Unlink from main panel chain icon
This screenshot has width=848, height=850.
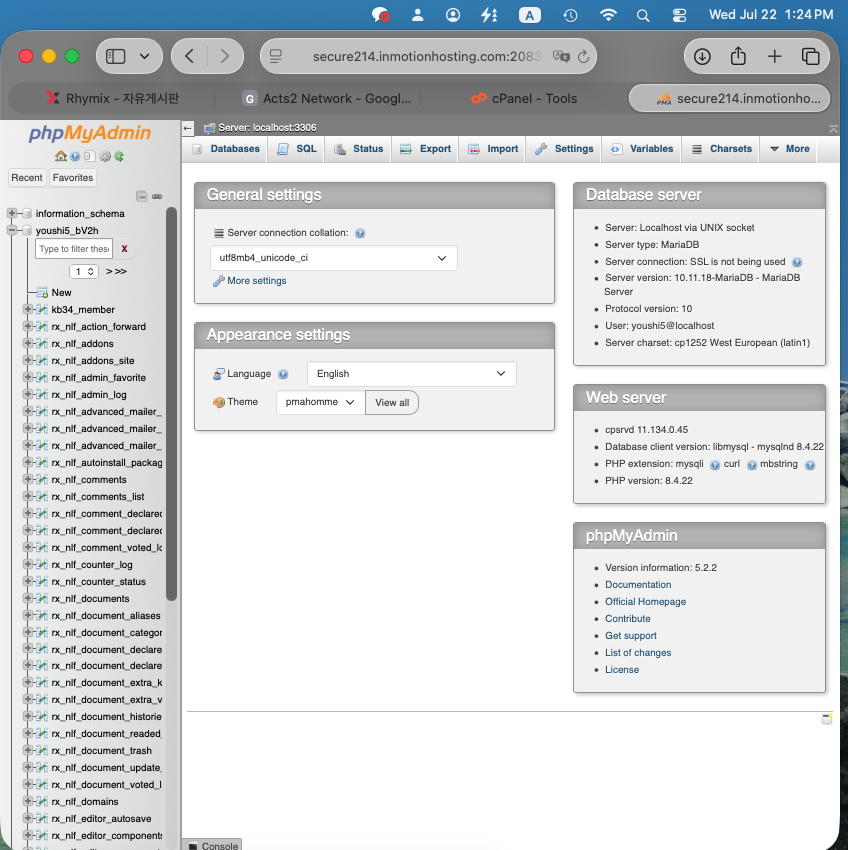(x=157, y=196)
